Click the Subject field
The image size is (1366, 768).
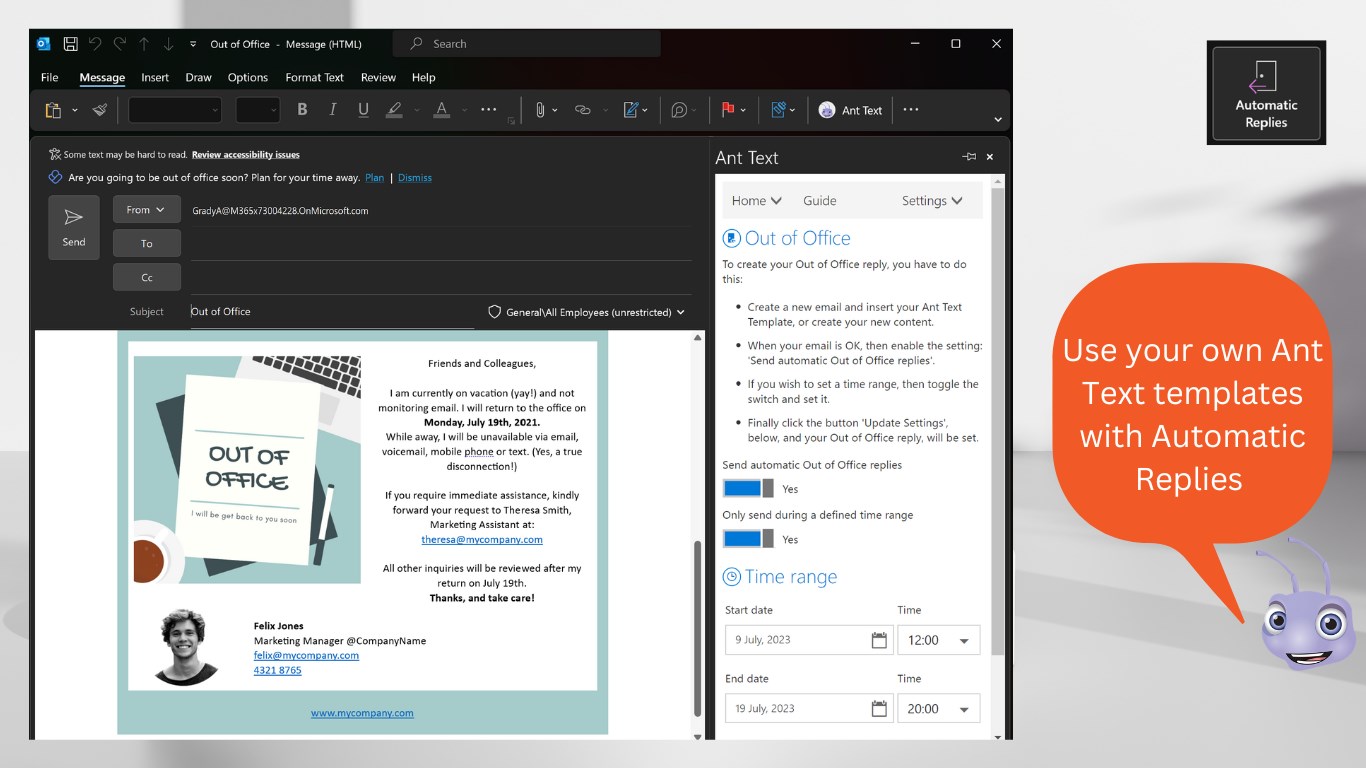[x=332, y=312]
